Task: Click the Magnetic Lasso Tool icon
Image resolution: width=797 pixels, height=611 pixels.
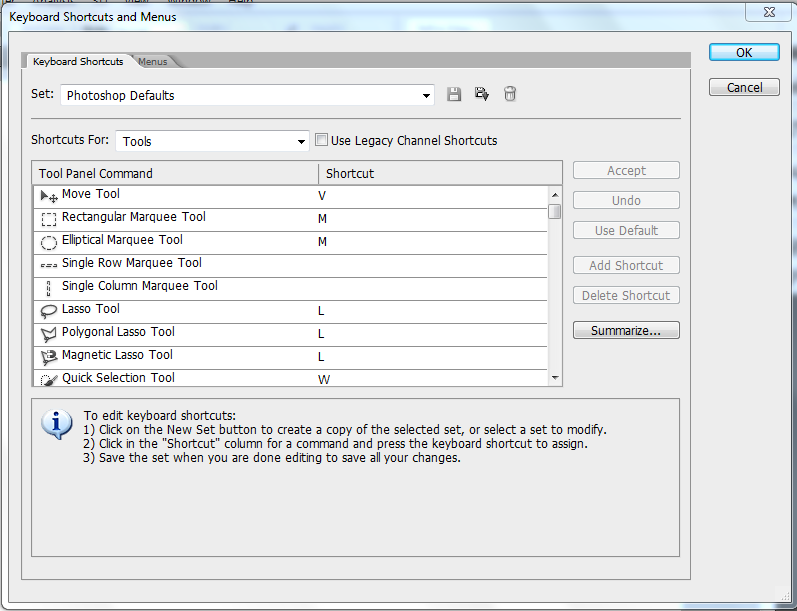Action: pyautogui.click(x=49, y=357)
